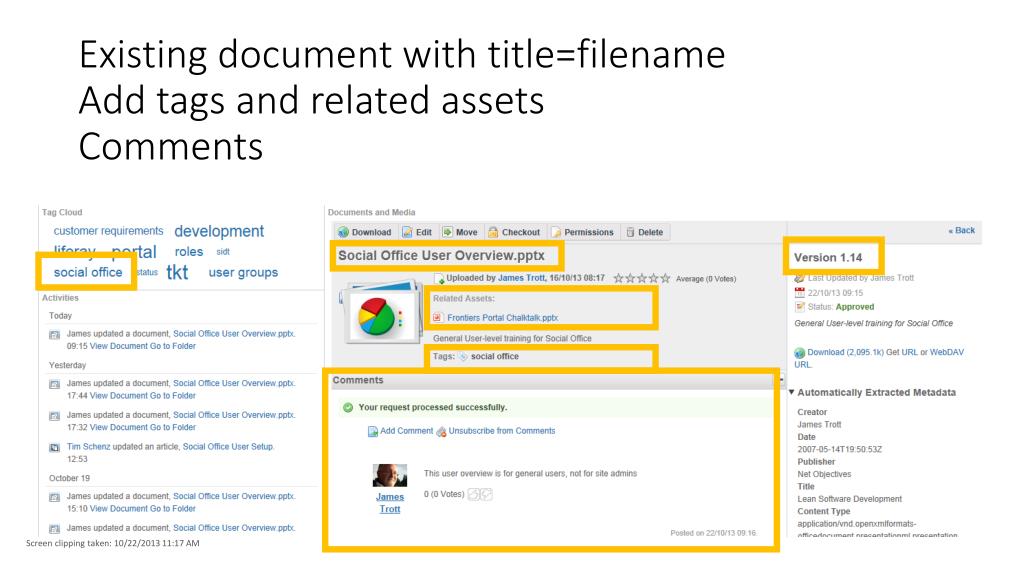Click the pie chart document thumbnail
Viewport: 1024px width, 576px height.
pos(382,313)
